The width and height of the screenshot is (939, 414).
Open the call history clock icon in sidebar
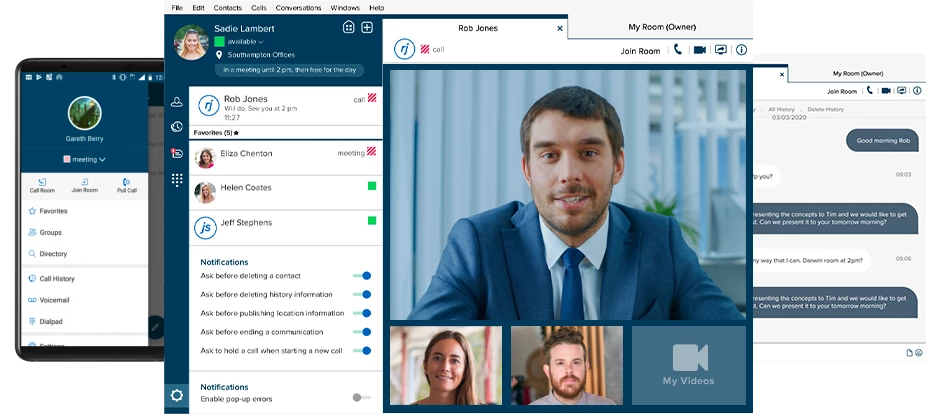(177, 126)
